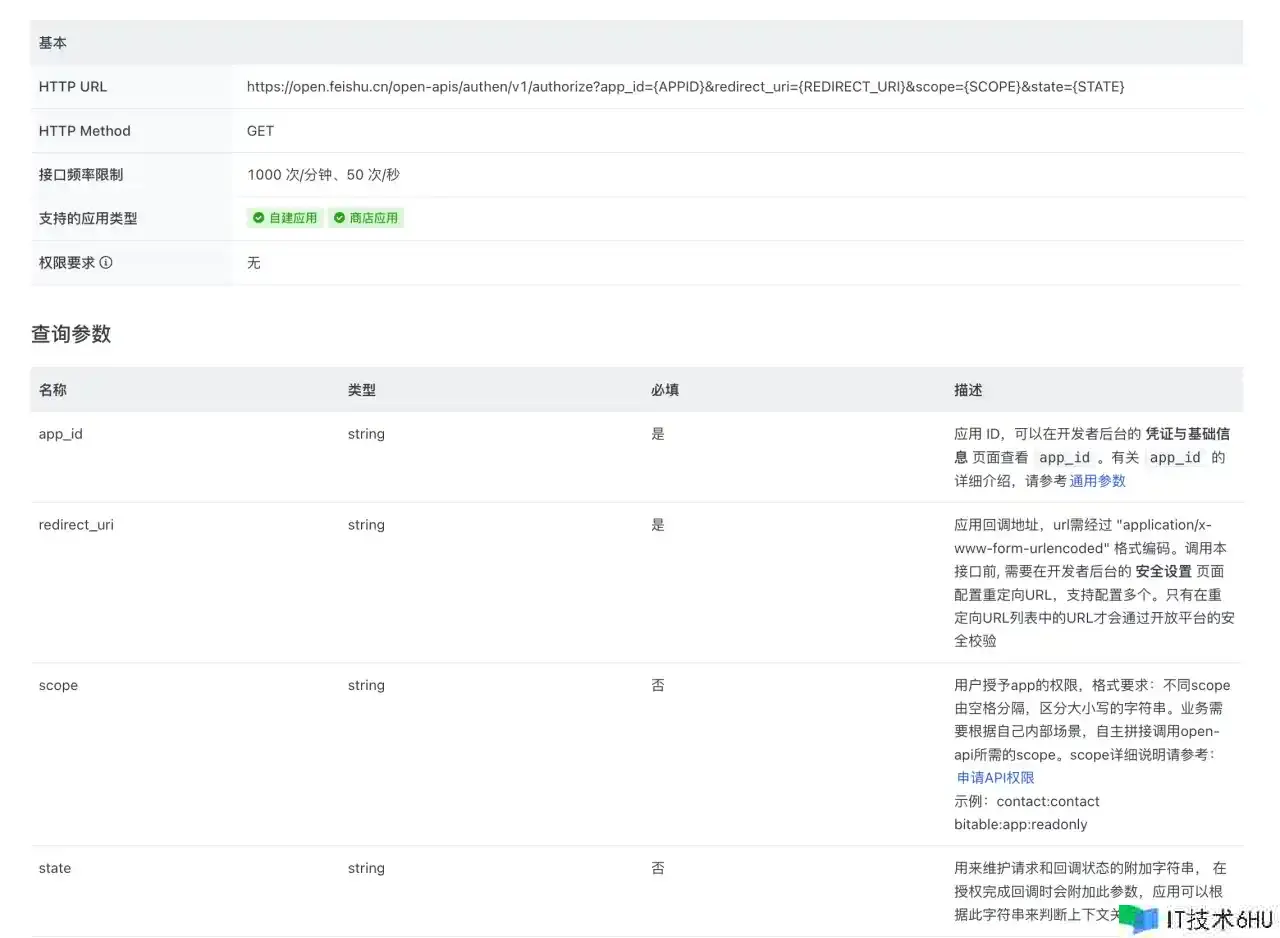Select the state parameter name cell
The height and width of the screenshot is (938, 1280).
click(x=55, y=868)
